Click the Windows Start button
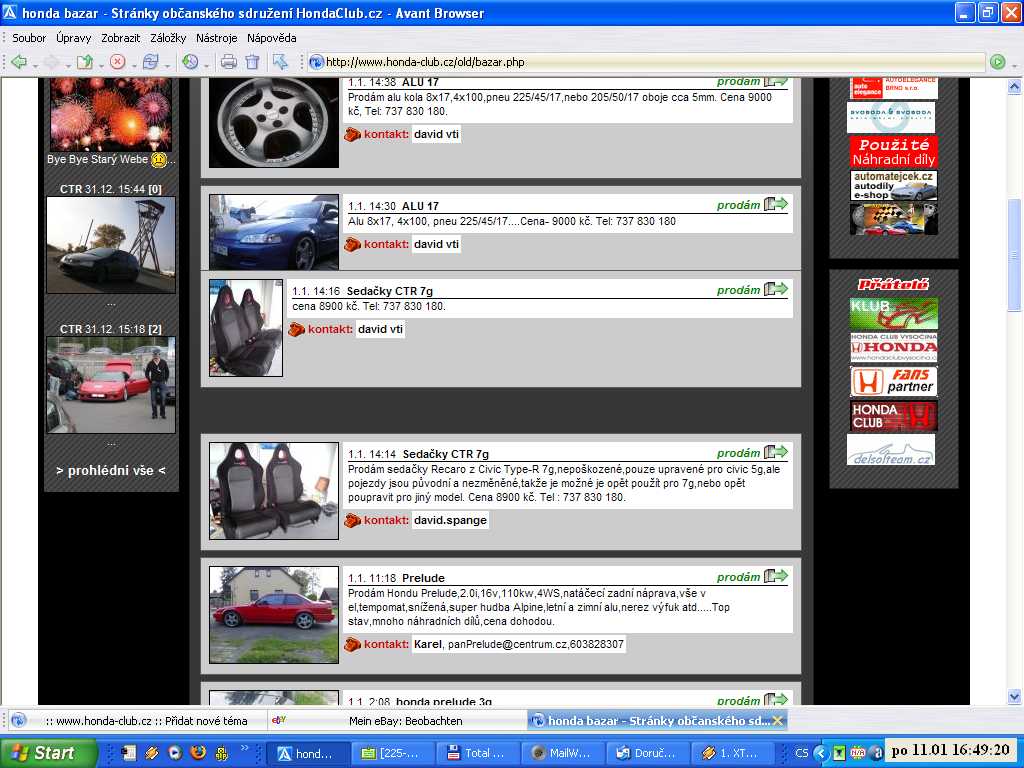The width and height of the screenshot is (1024, 768). point(49,753)
